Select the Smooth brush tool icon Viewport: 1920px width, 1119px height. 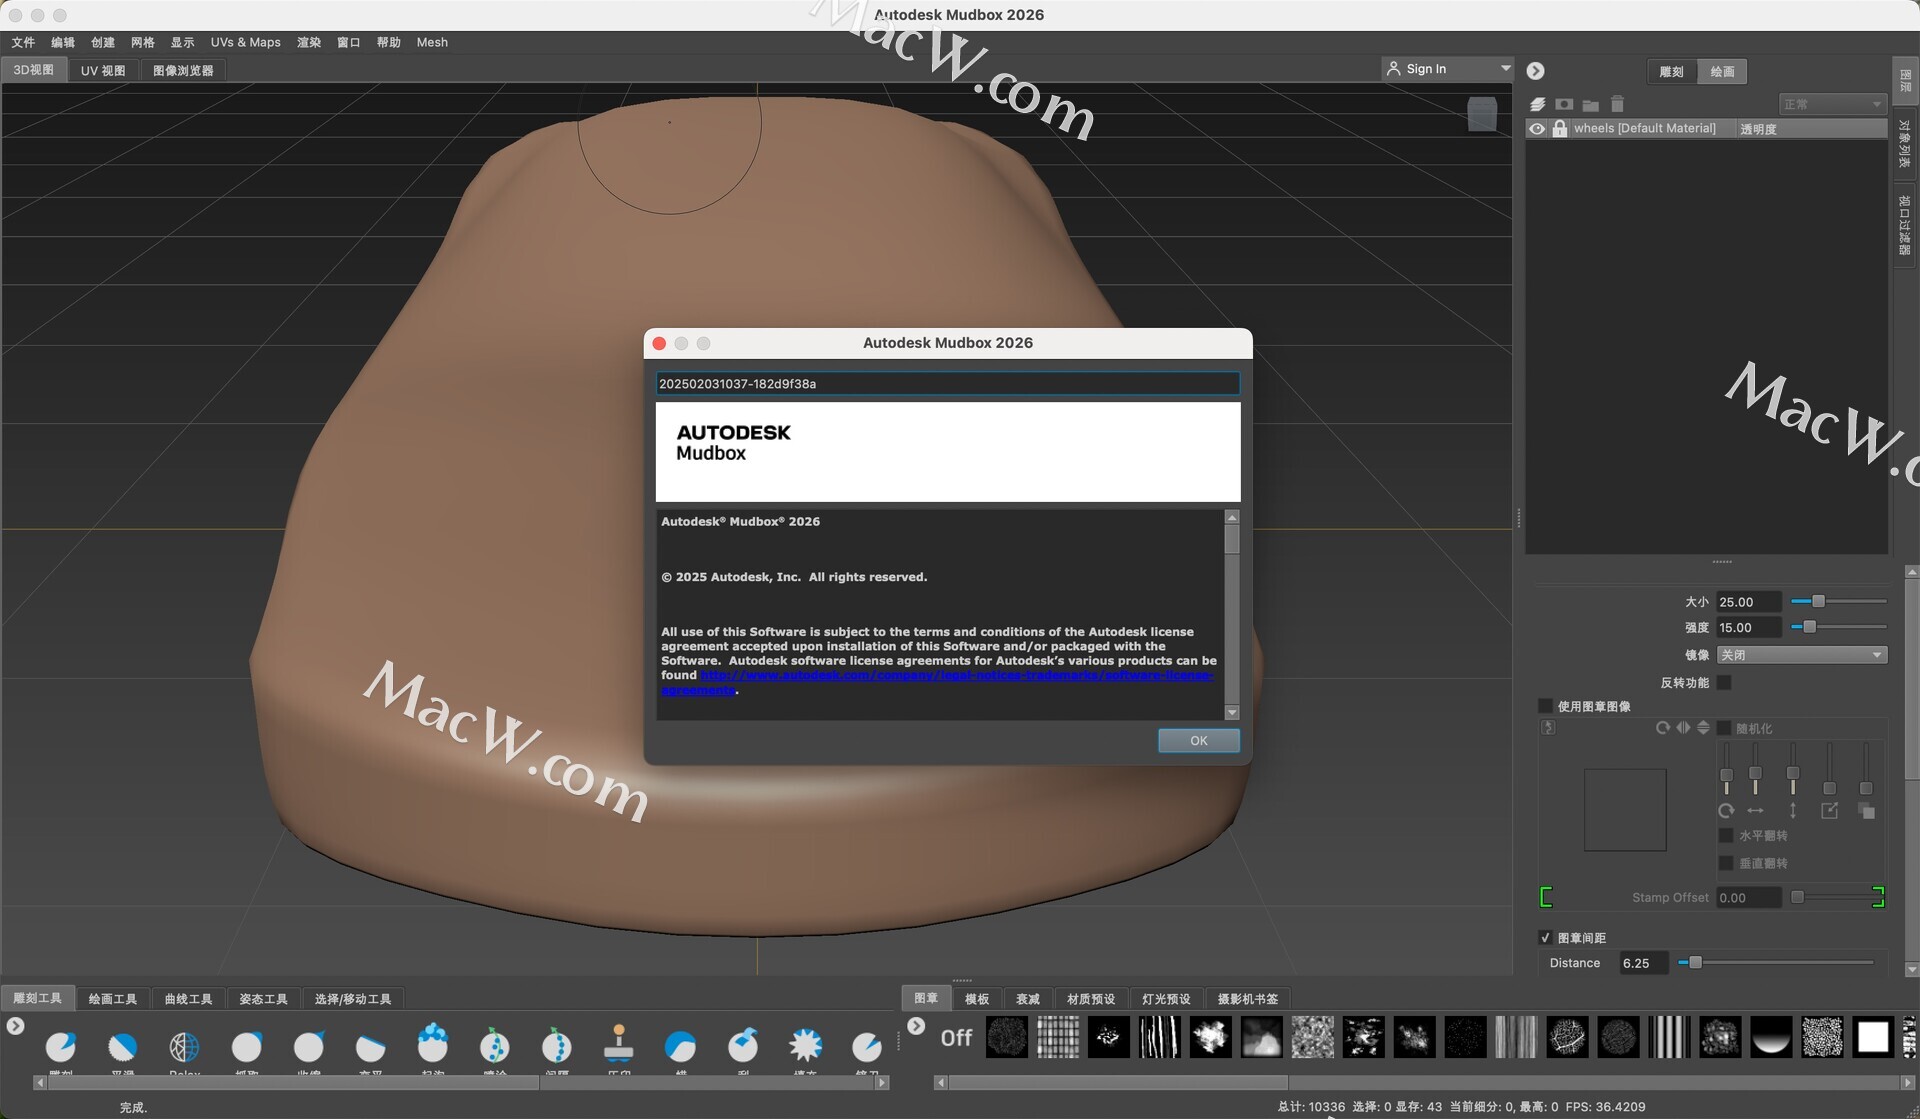pos(123,1046)
